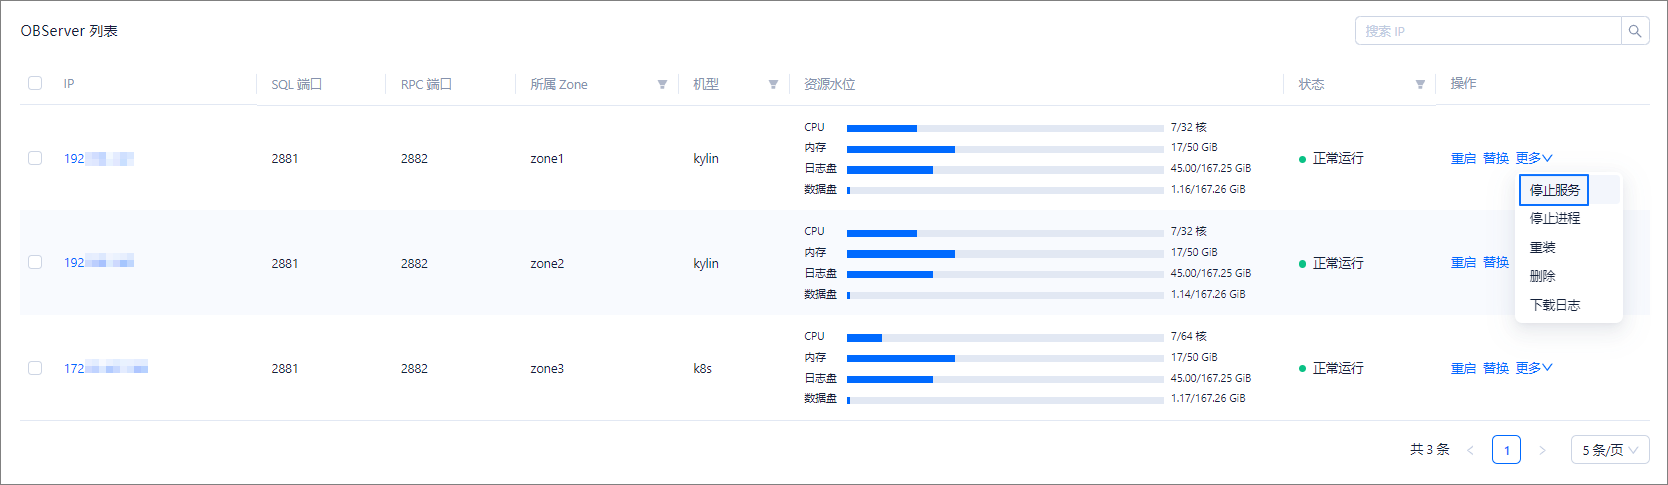
Task: Select page 1 in pagination
Action: pos(1506,450)
